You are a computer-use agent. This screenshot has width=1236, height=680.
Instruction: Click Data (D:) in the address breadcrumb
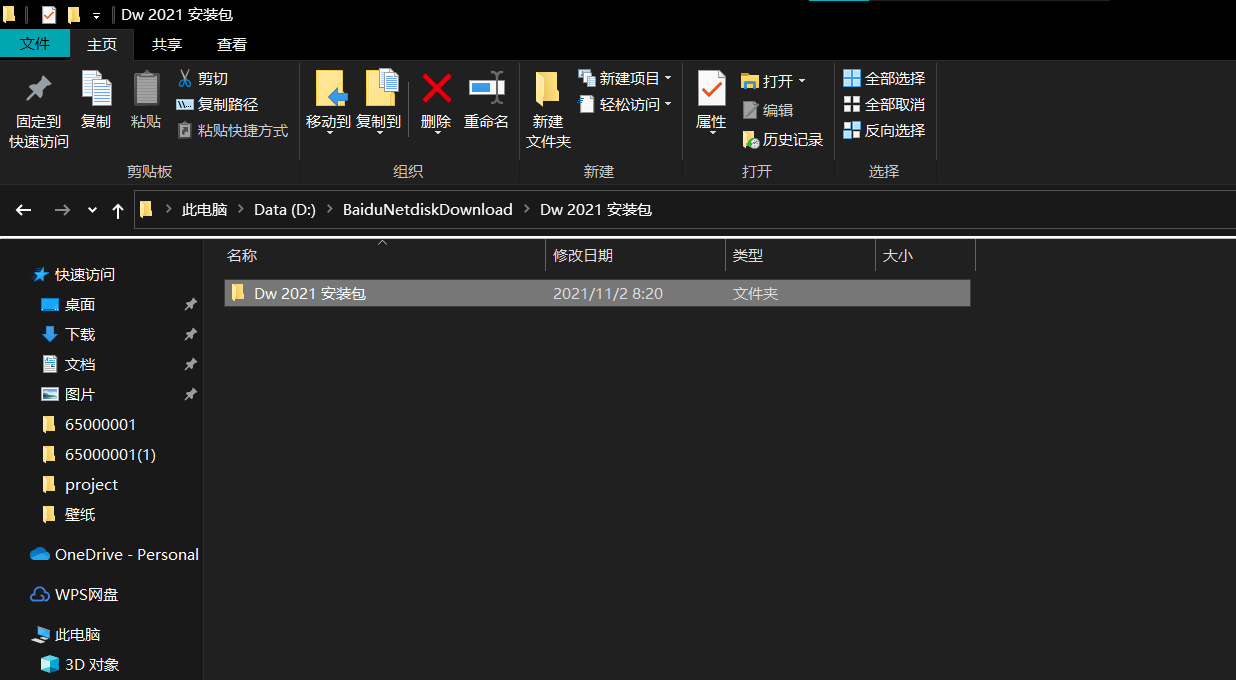(285, 210)
